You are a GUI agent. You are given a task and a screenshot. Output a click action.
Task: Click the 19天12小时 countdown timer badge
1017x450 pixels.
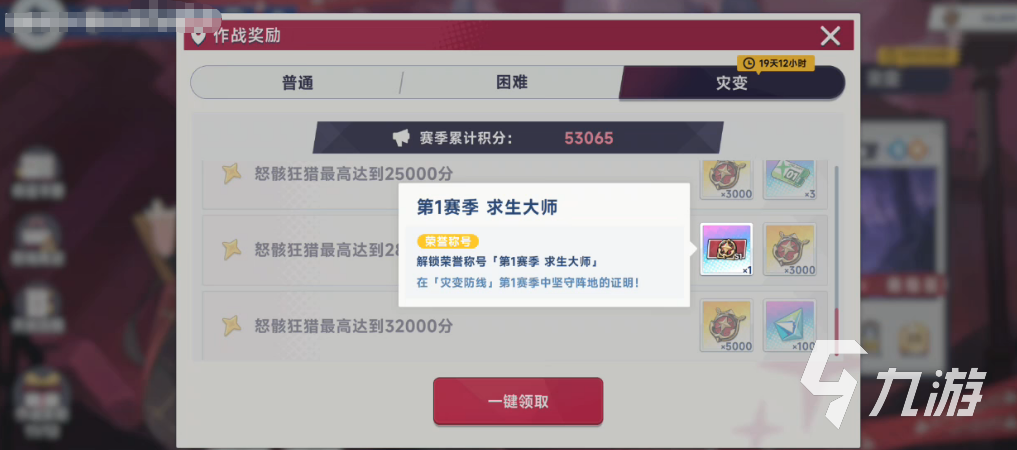click(x=776, y=64)
